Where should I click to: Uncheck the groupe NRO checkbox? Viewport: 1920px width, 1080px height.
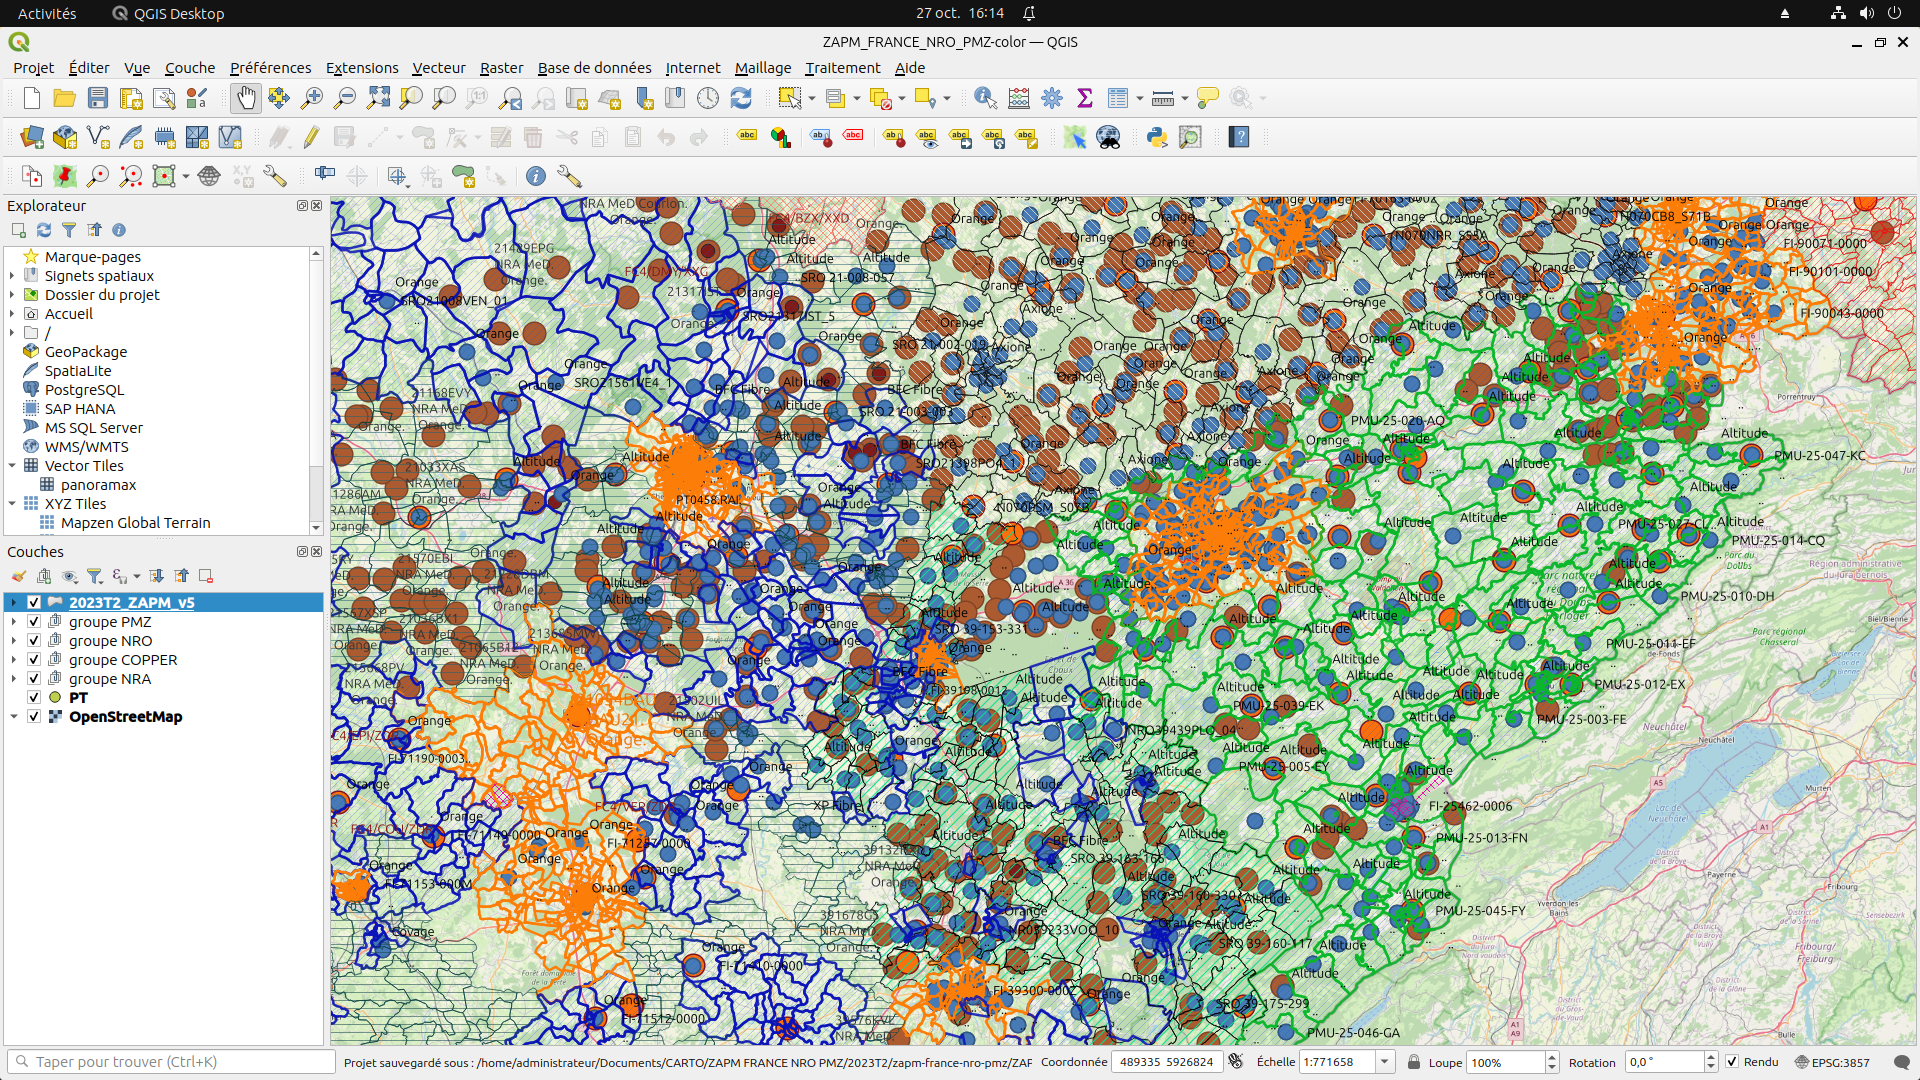(34, 640)
